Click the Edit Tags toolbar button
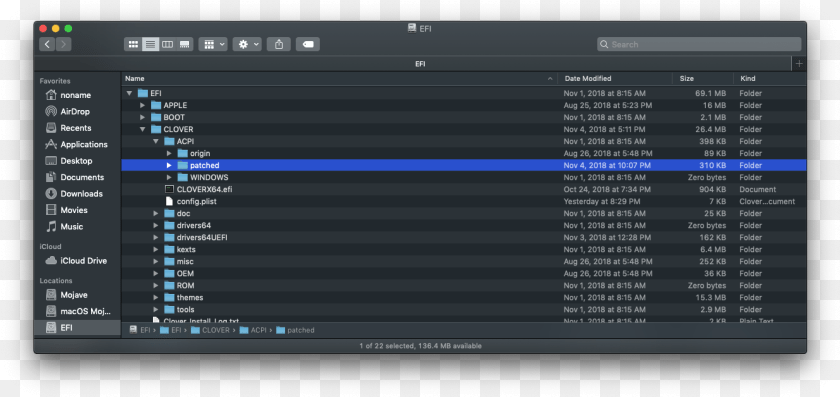The image size is (840, 397). pyautogui.click(x=308, y=44)
